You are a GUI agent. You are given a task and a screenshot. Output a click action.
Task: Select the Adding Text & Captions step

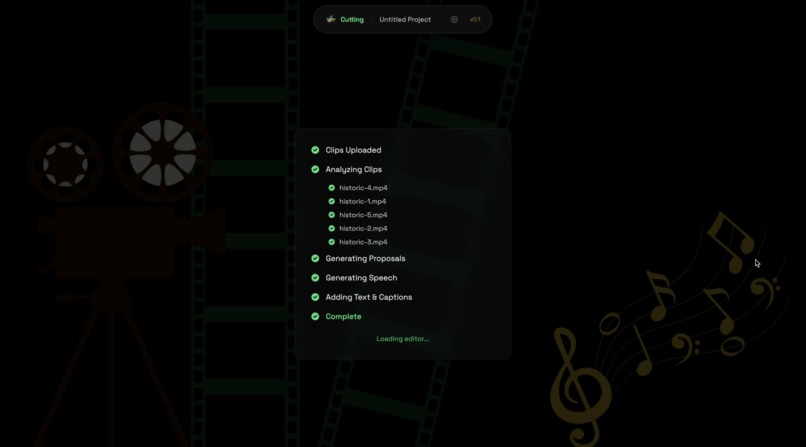(x=369, y=297)
